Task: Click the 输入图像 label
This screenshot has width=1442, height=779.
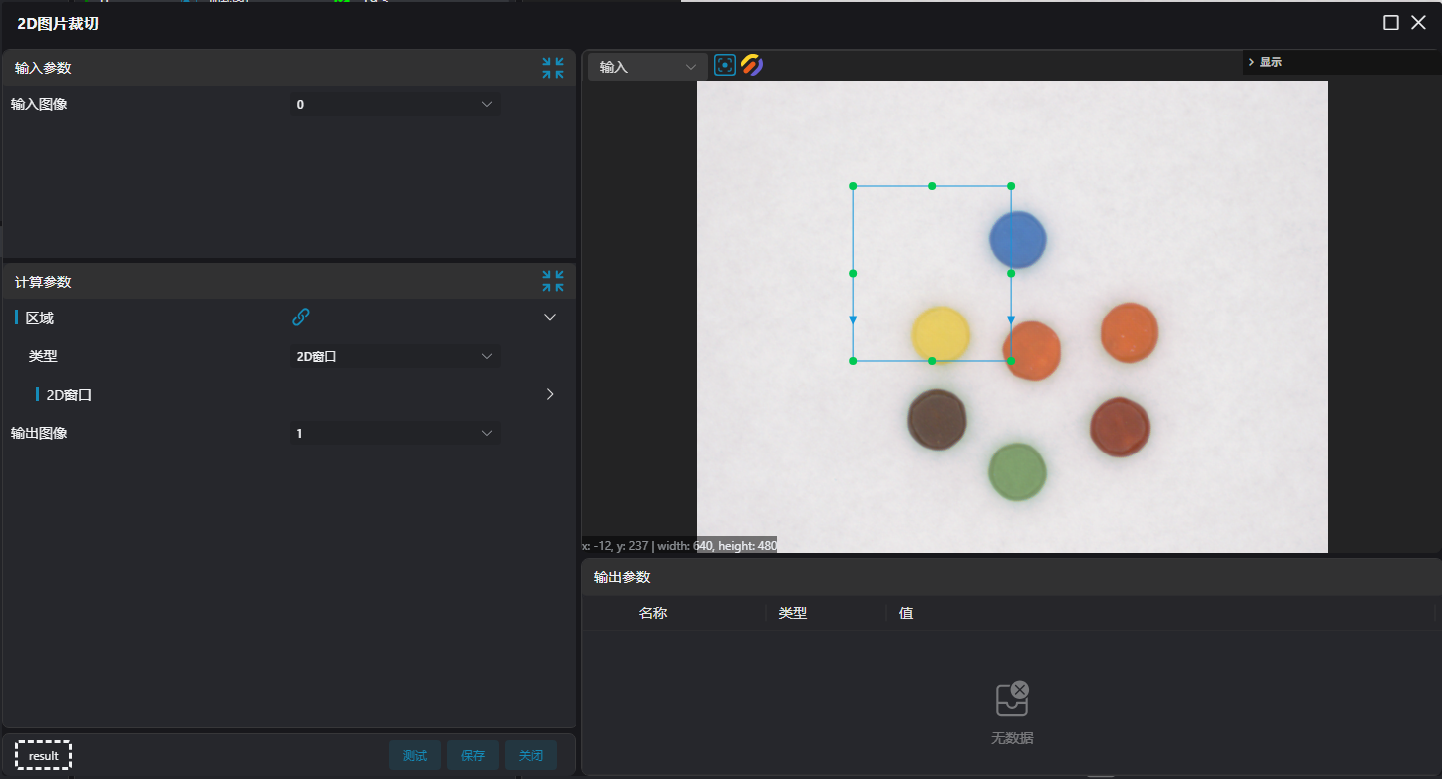Action: tap(39, 104)
